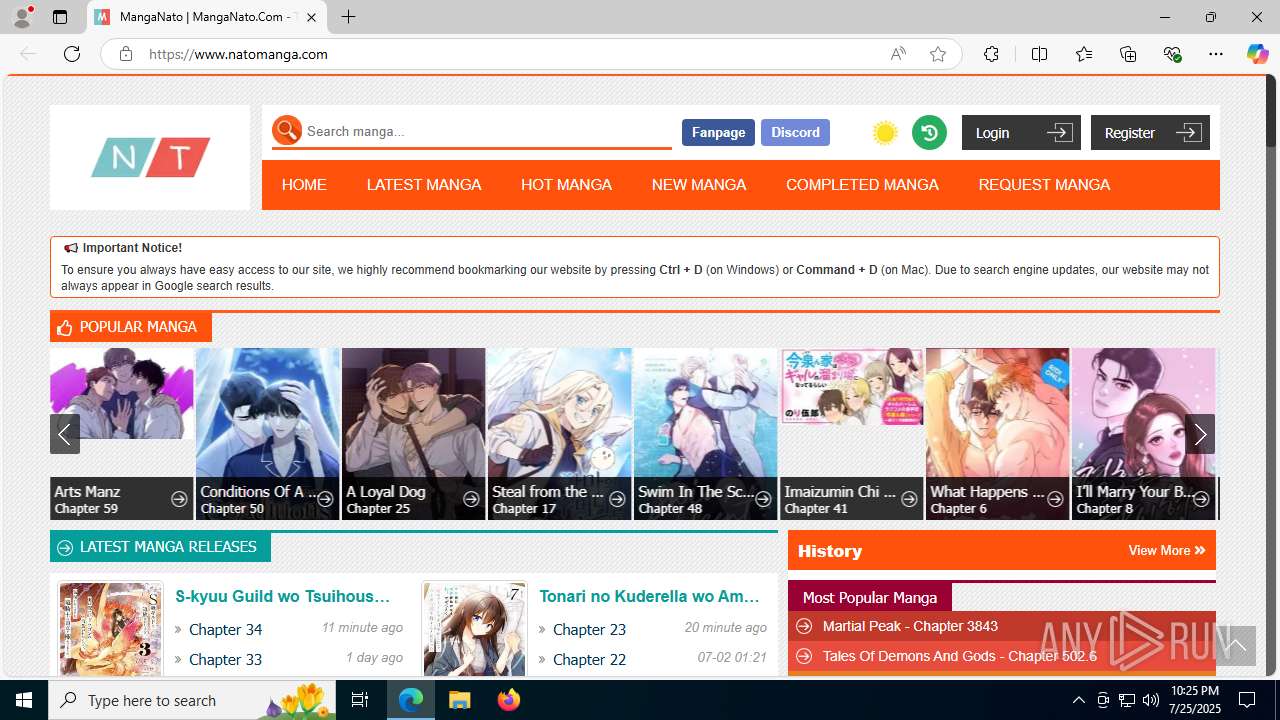The height and width of the screenshot is (720, 1280).
Task: Click arrow icon on A Loyal Dog card
Action: (x=471, y=499)
